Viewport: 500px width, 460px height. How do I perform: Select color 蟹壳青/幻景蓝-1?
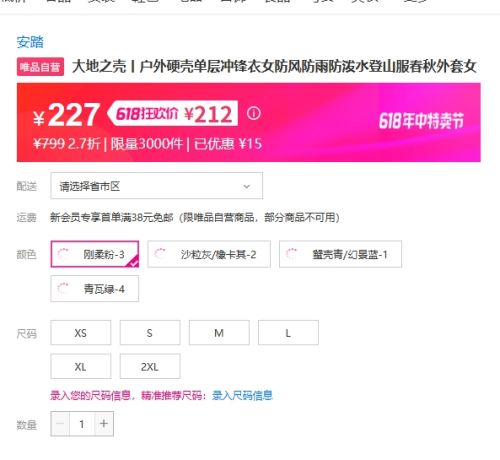pyautogui.click(x=340, y=254)
